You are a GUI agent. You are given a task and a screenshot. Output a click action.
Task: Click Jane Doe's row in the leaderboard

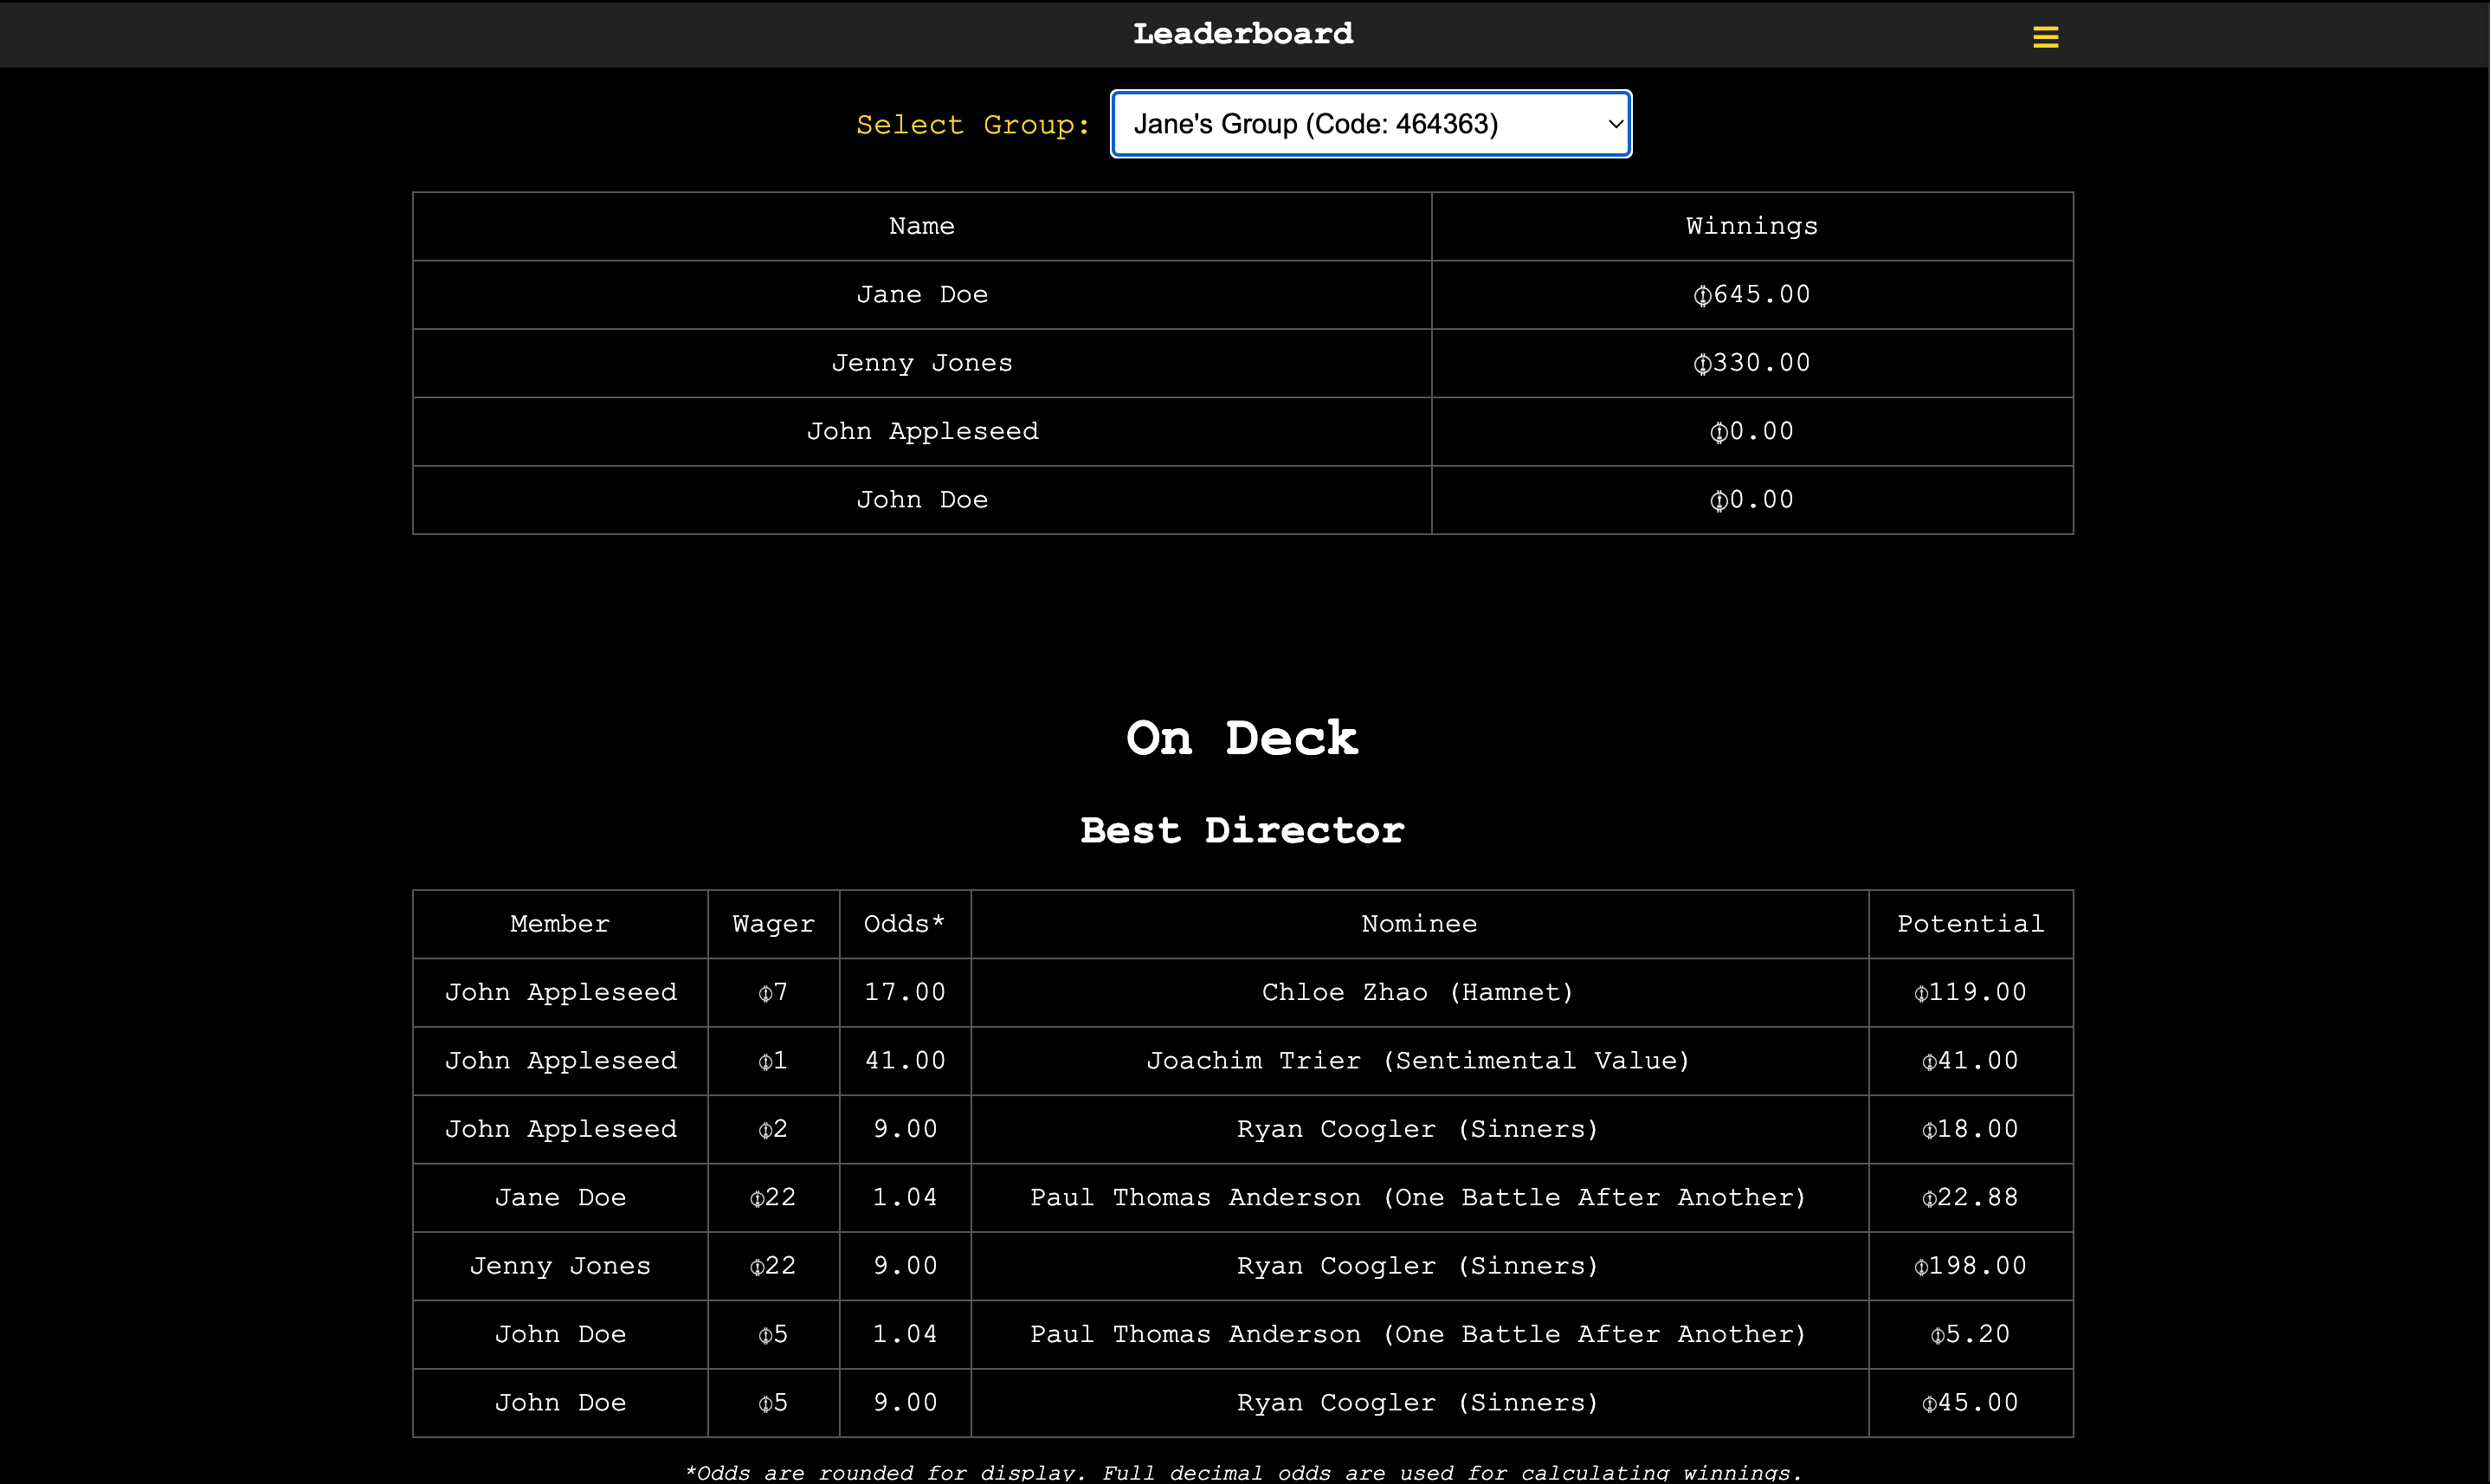pos(921,294)
